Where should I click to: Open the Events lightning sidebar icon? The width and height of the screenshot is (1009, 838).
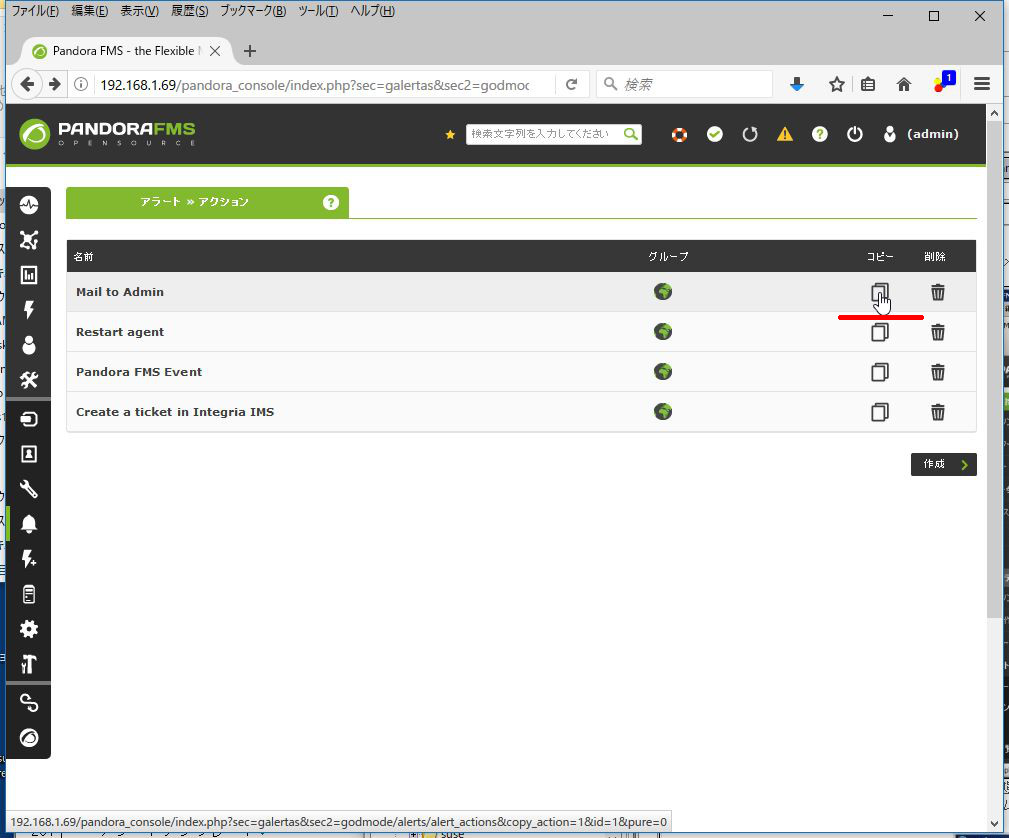click(29, 310)
